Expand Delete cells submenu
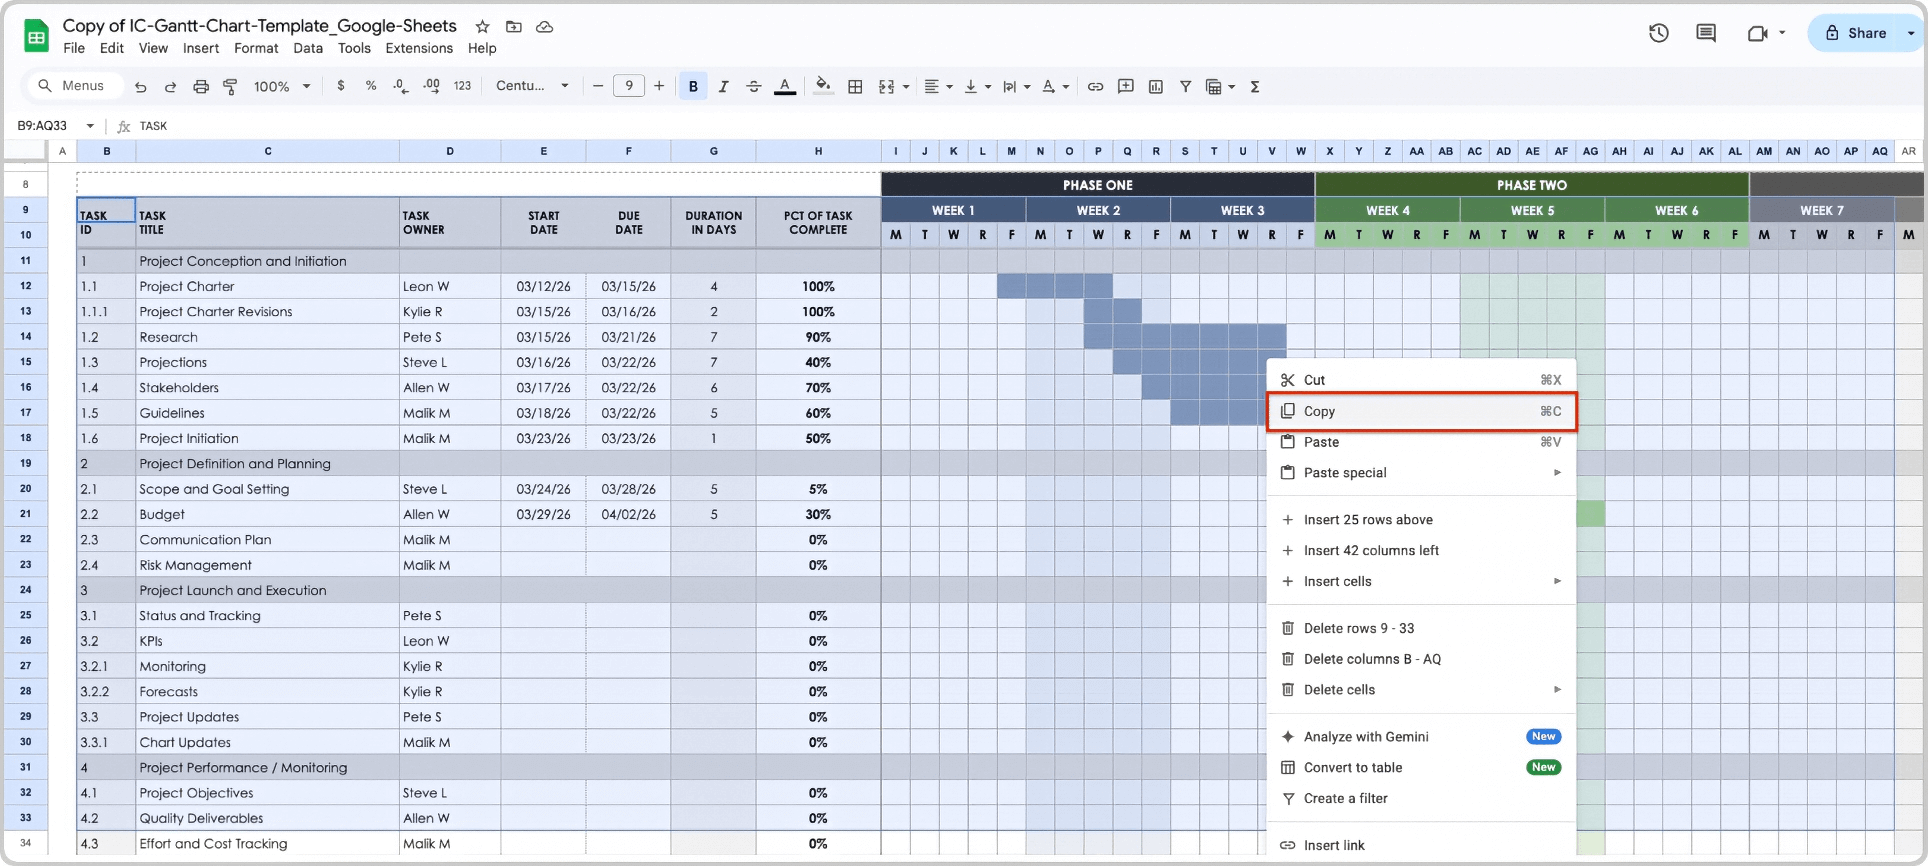Screen dimensions: 1928x866 pos(1421,690)
